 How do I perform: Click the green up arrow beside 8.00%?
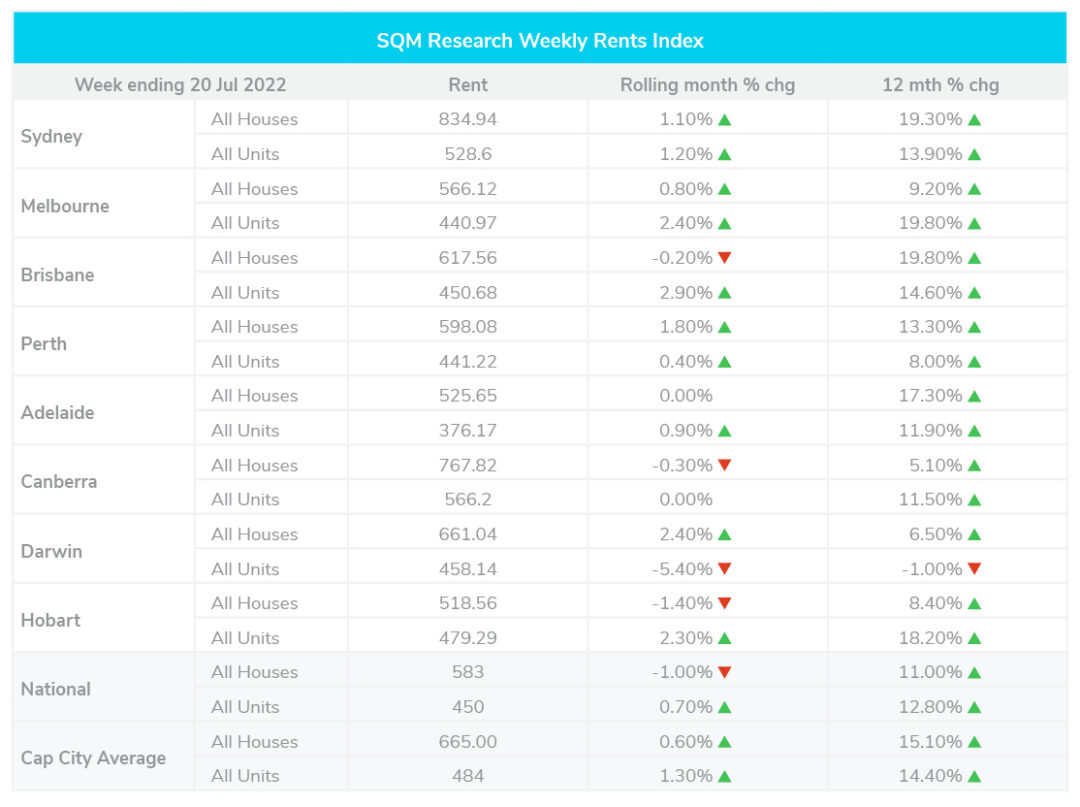974,361
